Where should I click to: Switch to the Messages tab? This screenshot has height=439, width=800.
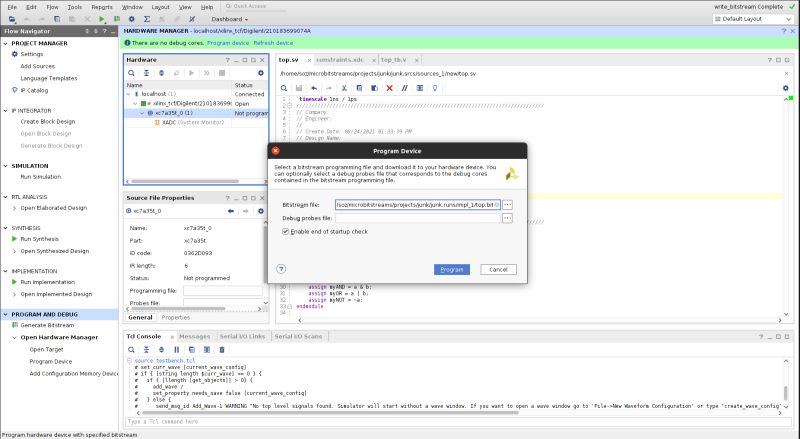click(x=194, y=336)
